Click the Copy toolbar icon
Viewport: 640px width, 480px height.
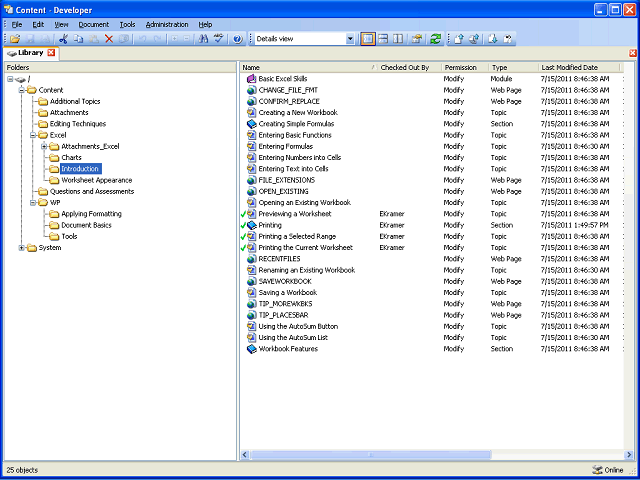tap(78, 39)
